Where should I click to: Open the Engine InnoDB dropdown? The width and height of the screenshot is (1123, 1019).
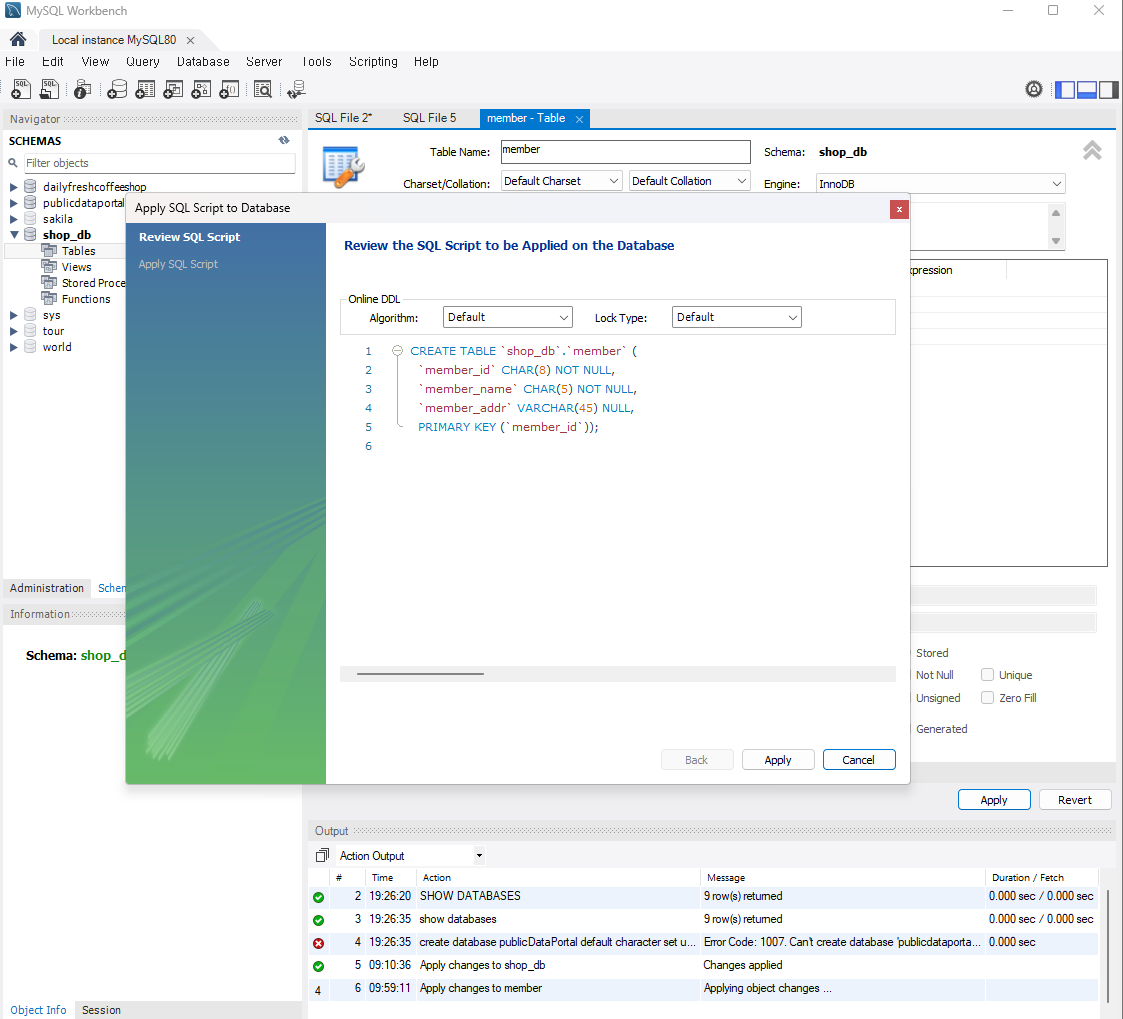pyautogui.click(x=940, y=184)
